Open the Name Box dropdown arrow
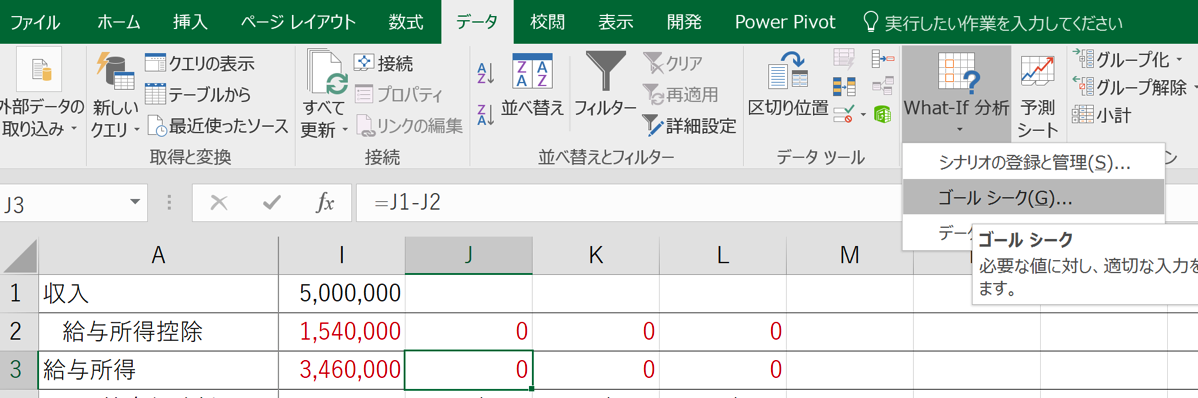 [135, 202]
